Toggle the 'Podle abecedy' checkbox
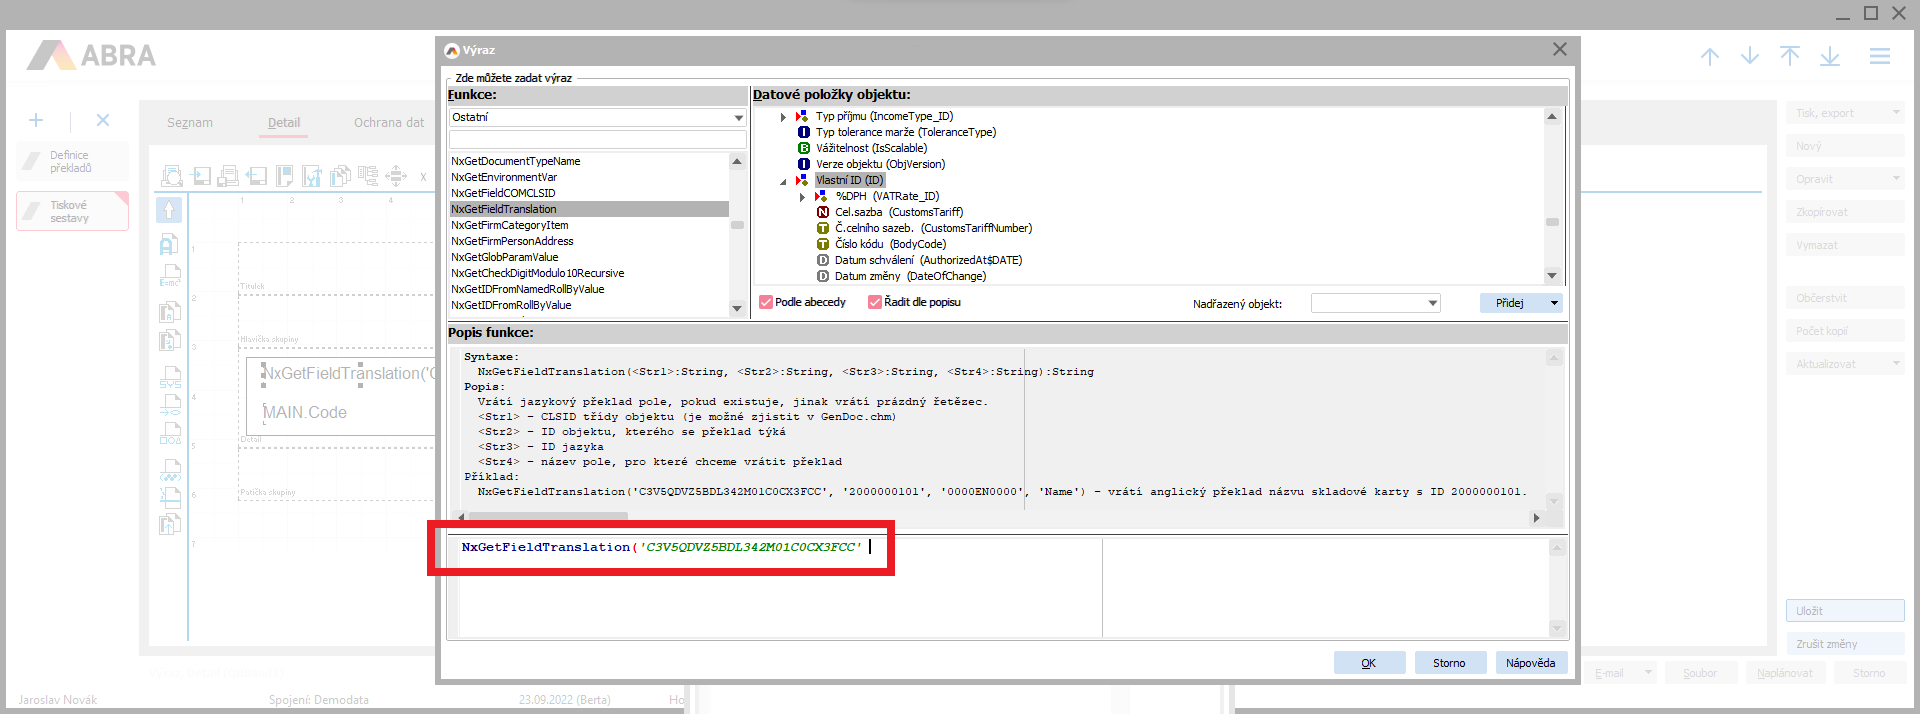 [766, 302]
